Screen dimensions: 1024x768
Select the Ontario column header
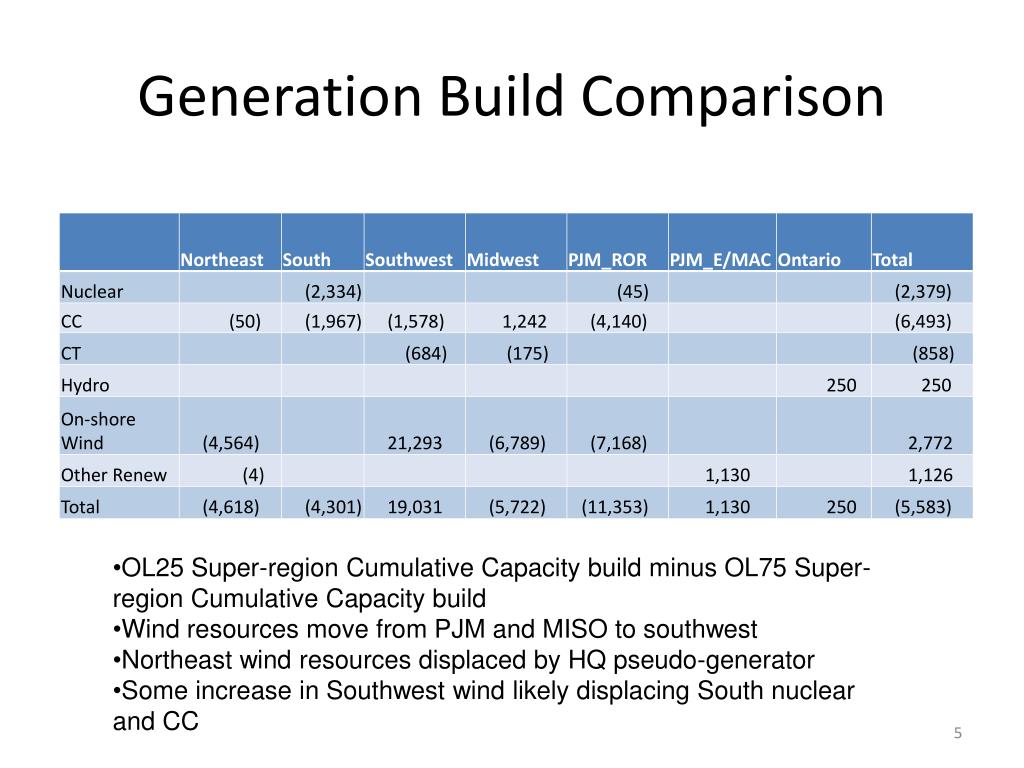(x=809, y=260)
